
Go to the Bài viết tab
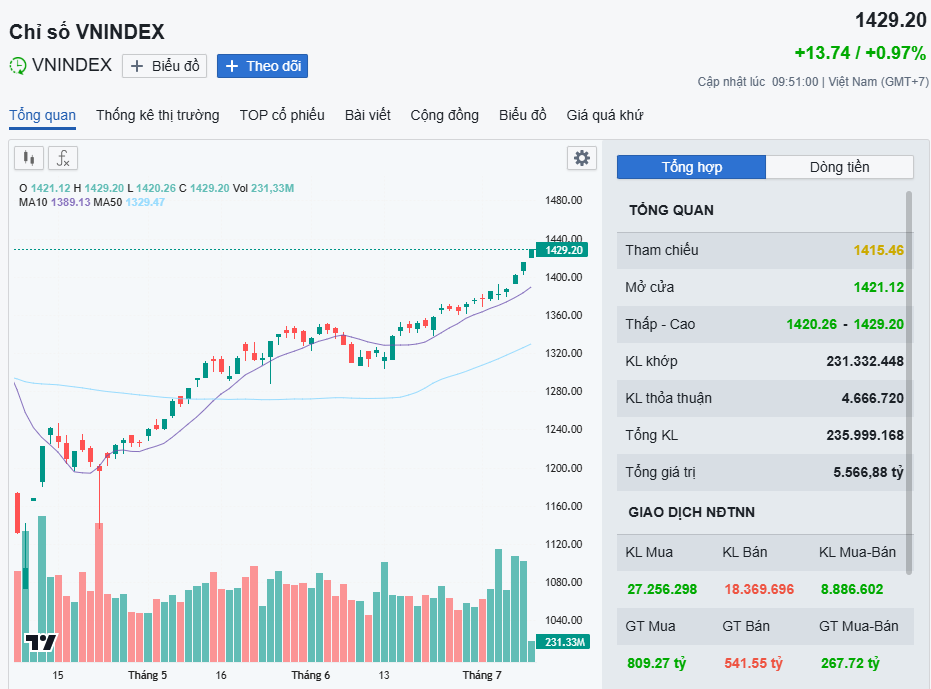click(x=368, y=115)
